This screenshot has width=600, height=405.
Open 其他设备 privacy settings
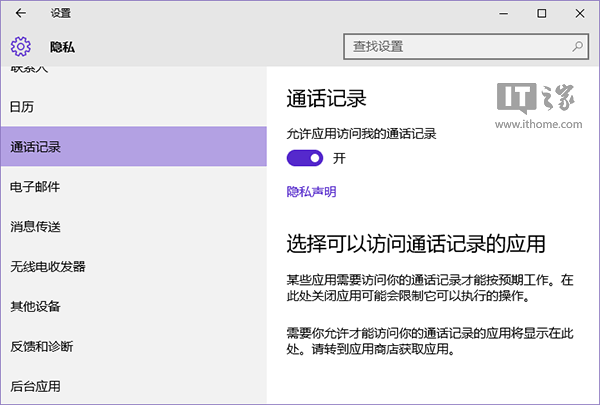pos(36,306)
